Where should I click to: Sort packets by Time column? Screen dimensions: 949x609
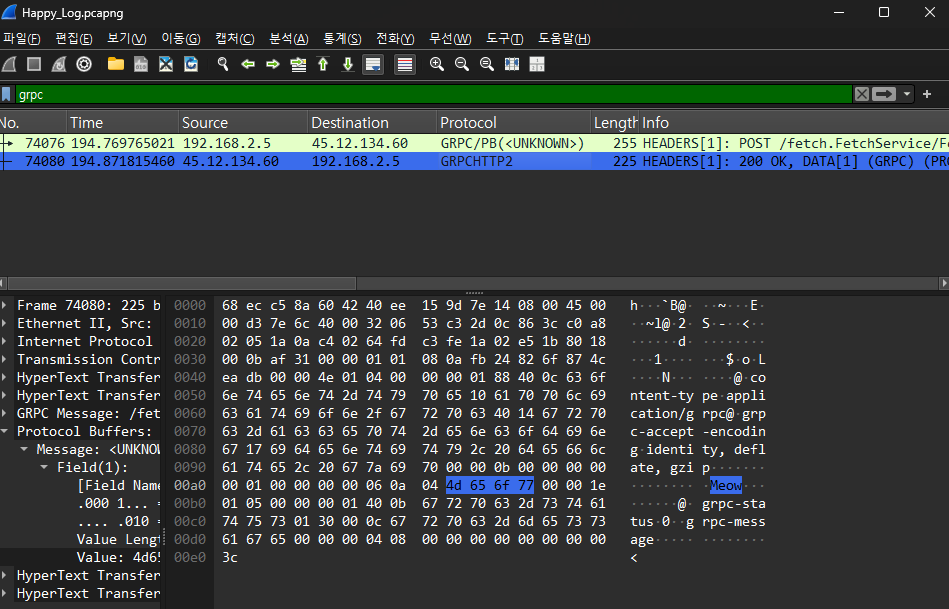[122, 123]
